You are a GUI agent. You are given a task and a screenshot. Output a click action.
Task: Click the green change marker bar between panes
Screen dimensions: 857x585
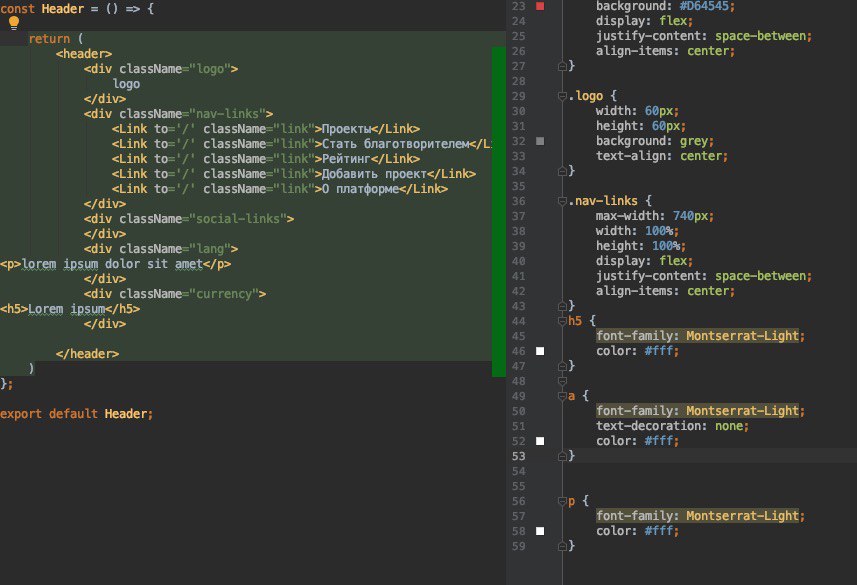(498, 210)
